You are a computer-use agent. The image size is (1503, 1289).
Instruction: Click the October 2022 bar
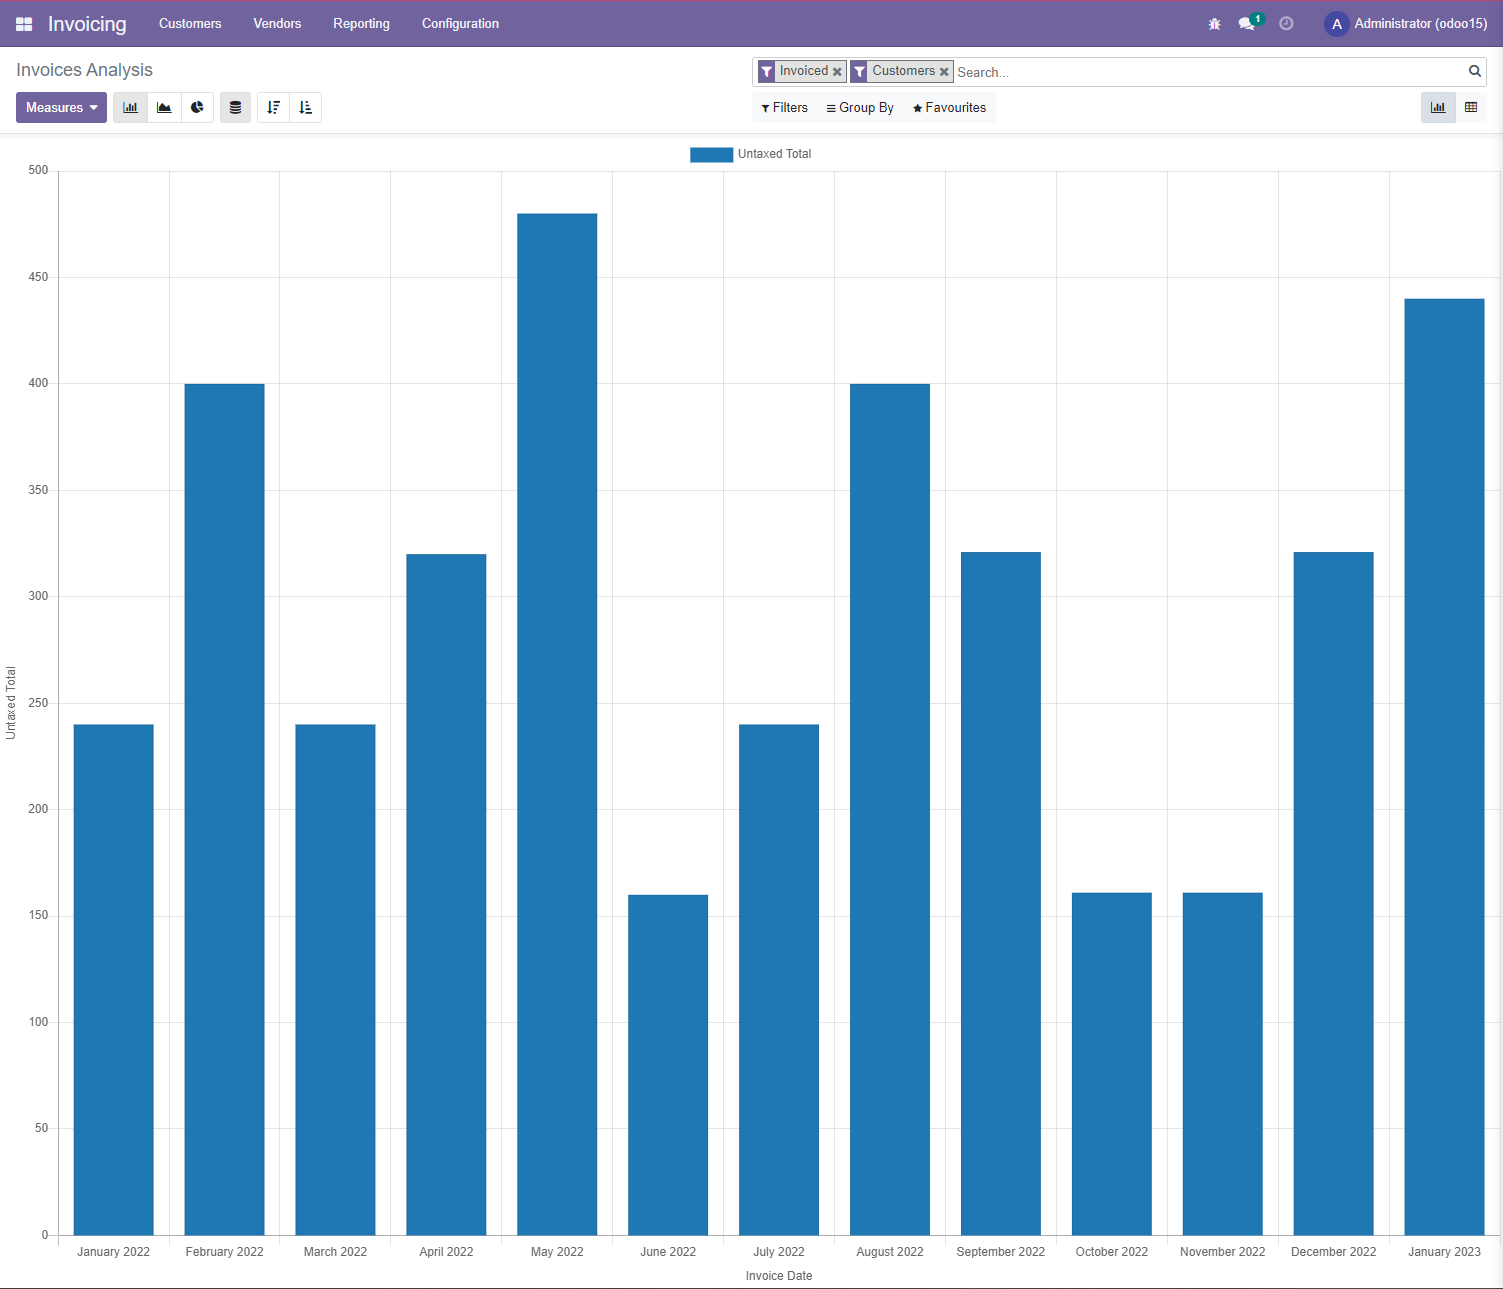pos(1112,1064)
